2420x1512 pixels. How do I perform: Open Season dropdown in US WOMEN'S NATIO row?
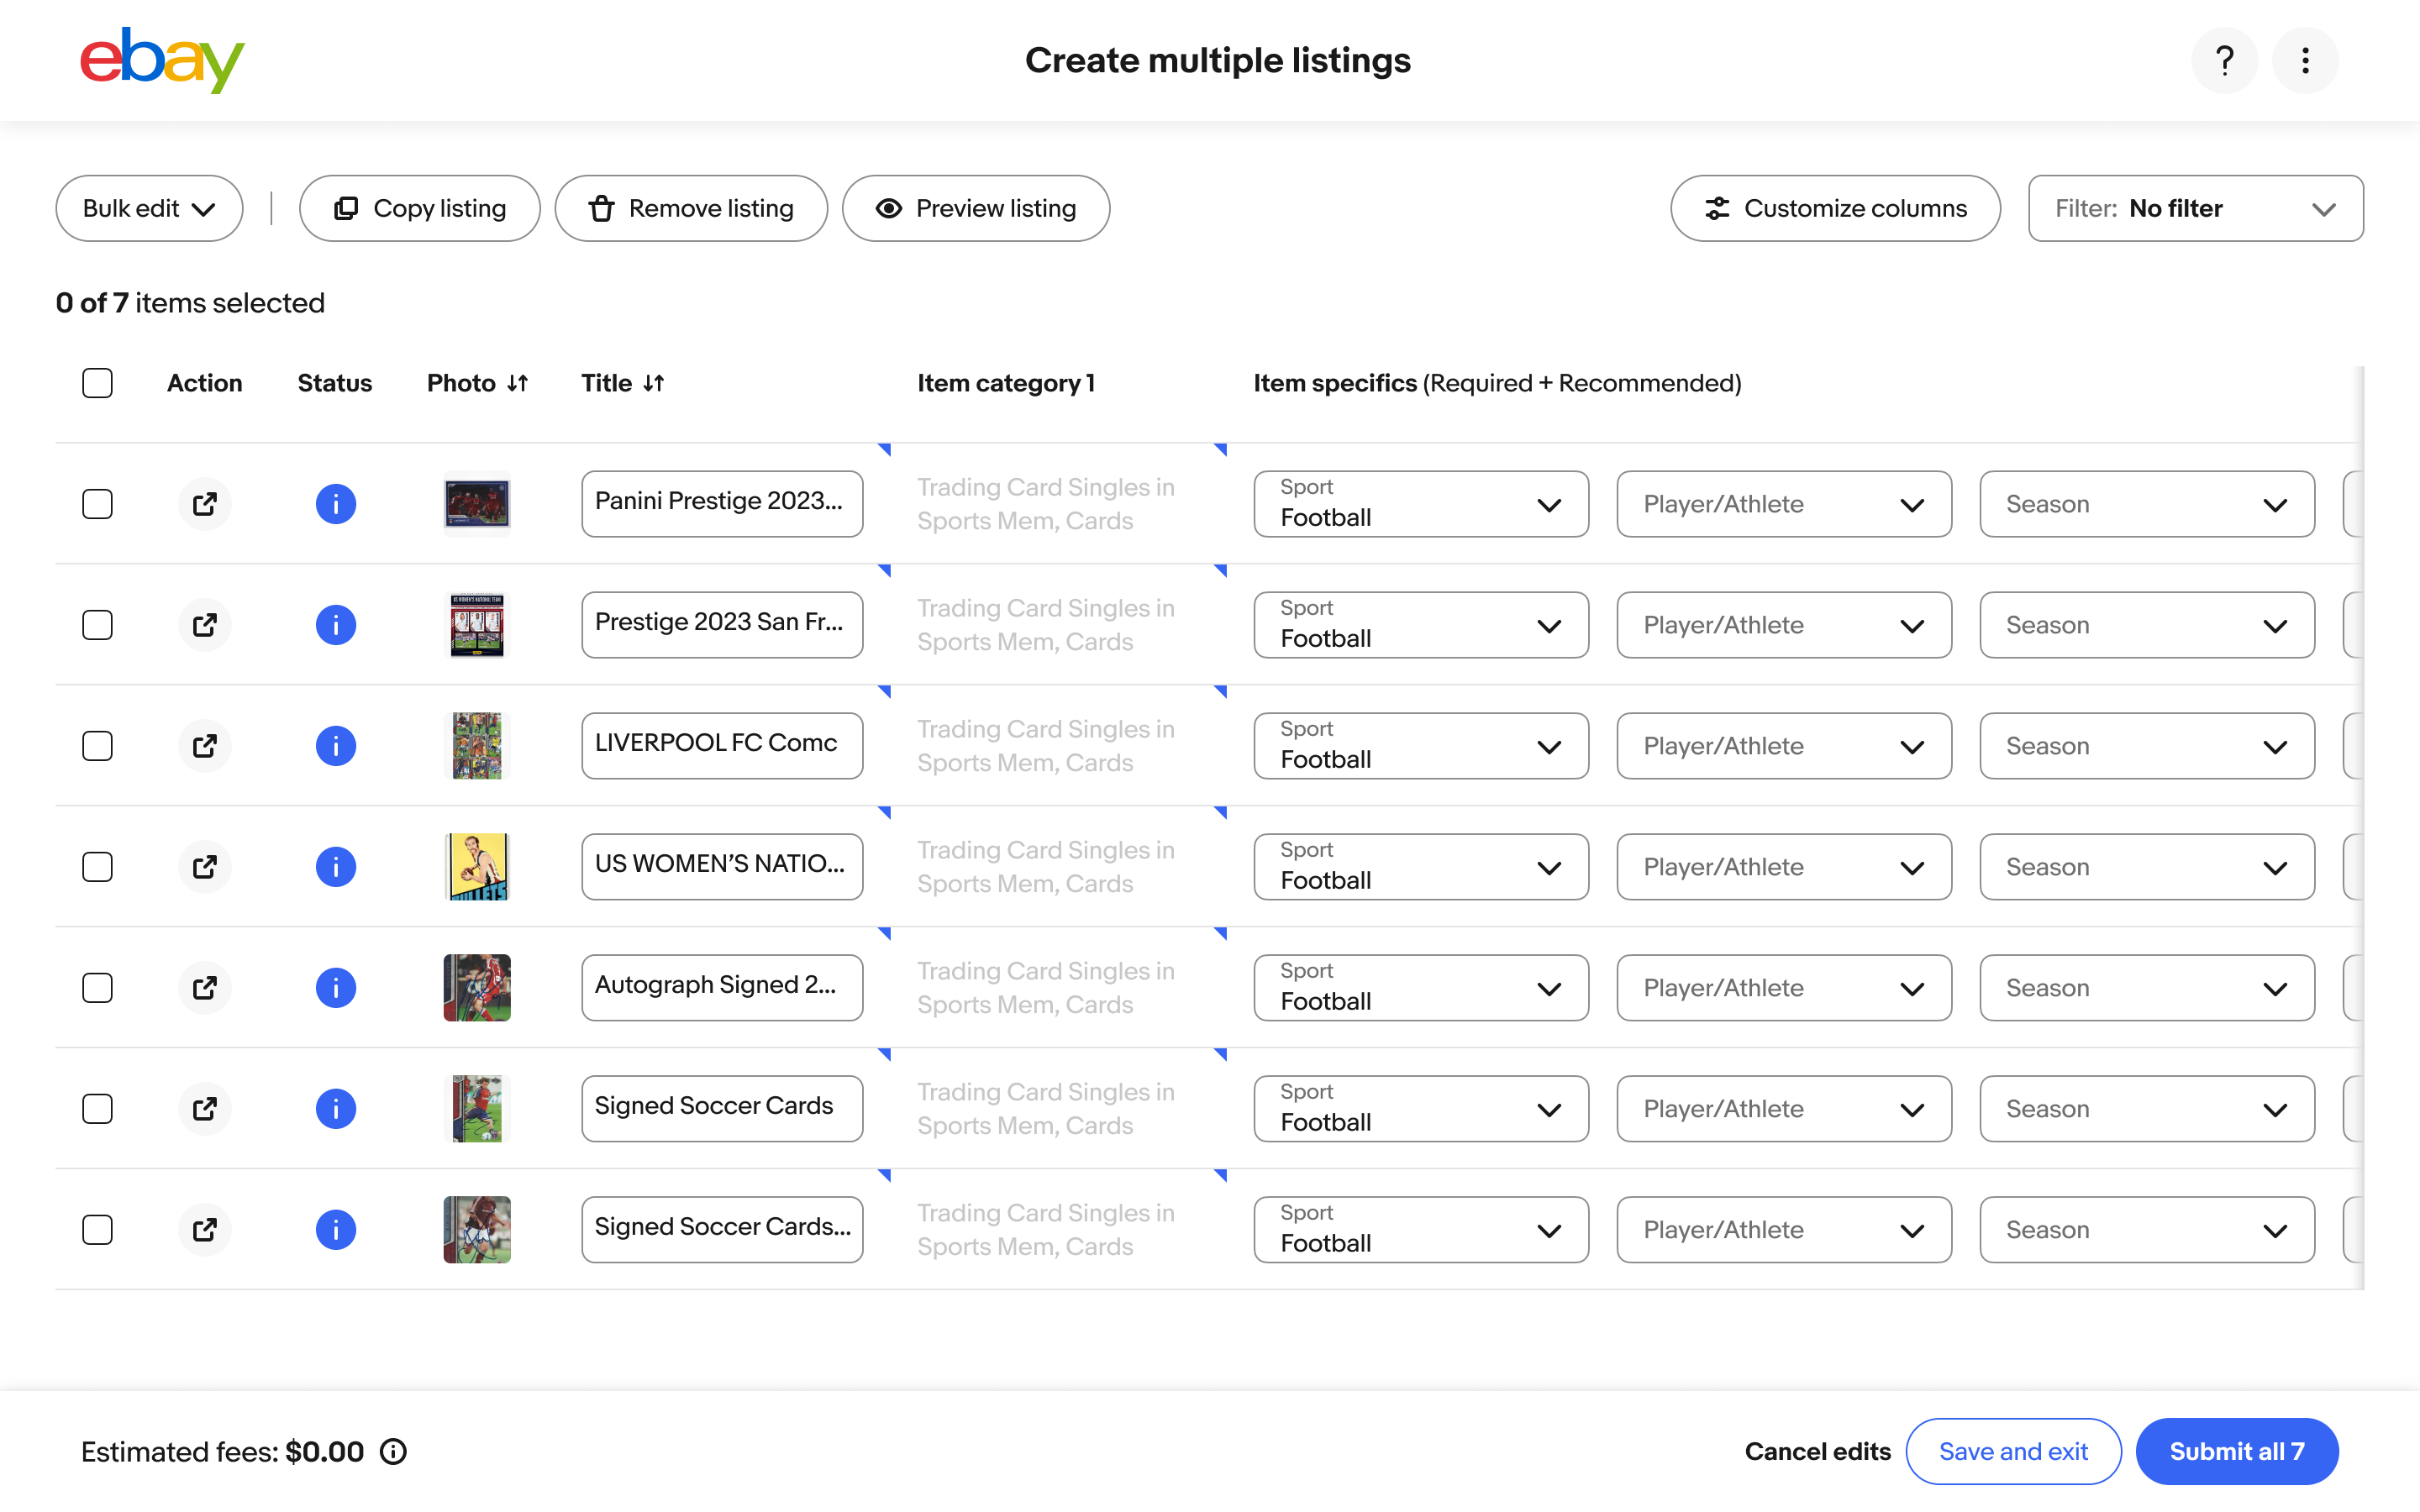coord(2147,867)
